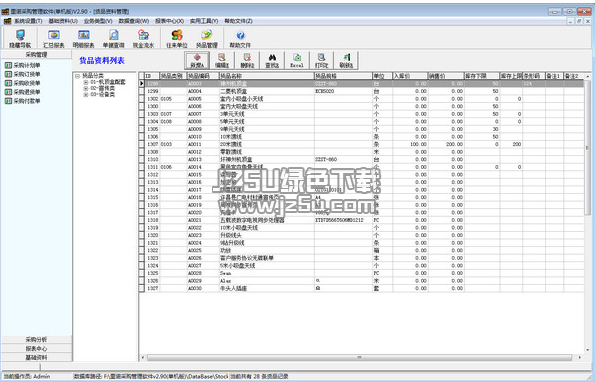595x382 pixels.
Task: Open the 采购订货单 link in sidebar
Action: pyautogui.click(x=27, y=74)
